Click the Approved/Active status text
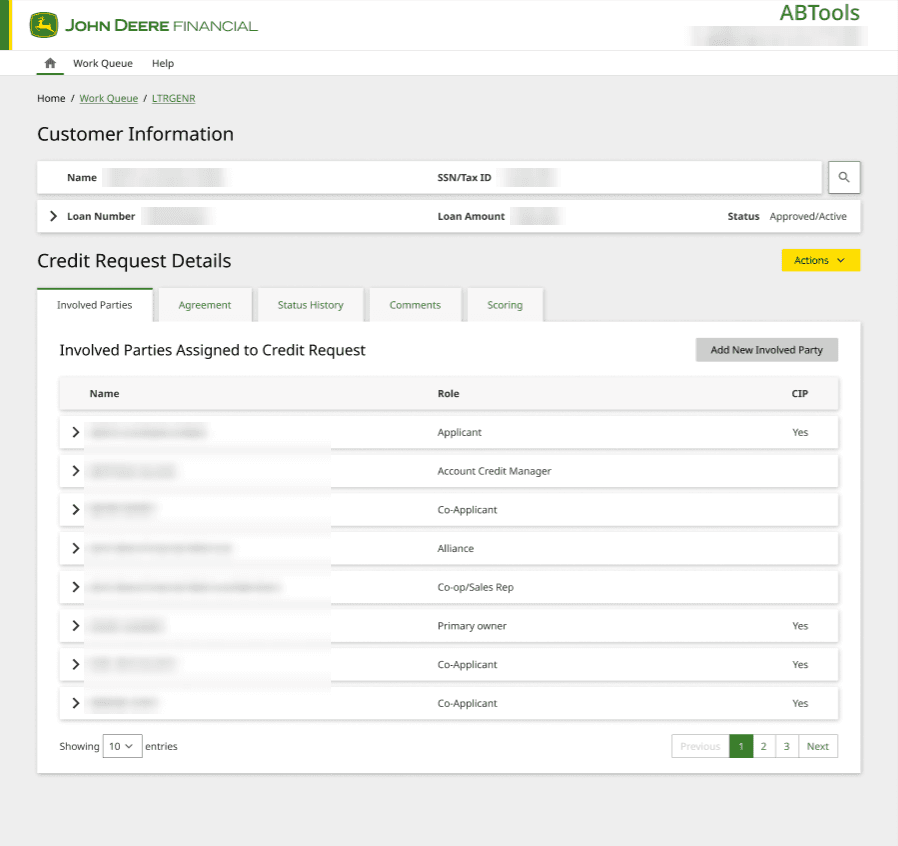The image size is (898, 846). [x=808, y=217]
